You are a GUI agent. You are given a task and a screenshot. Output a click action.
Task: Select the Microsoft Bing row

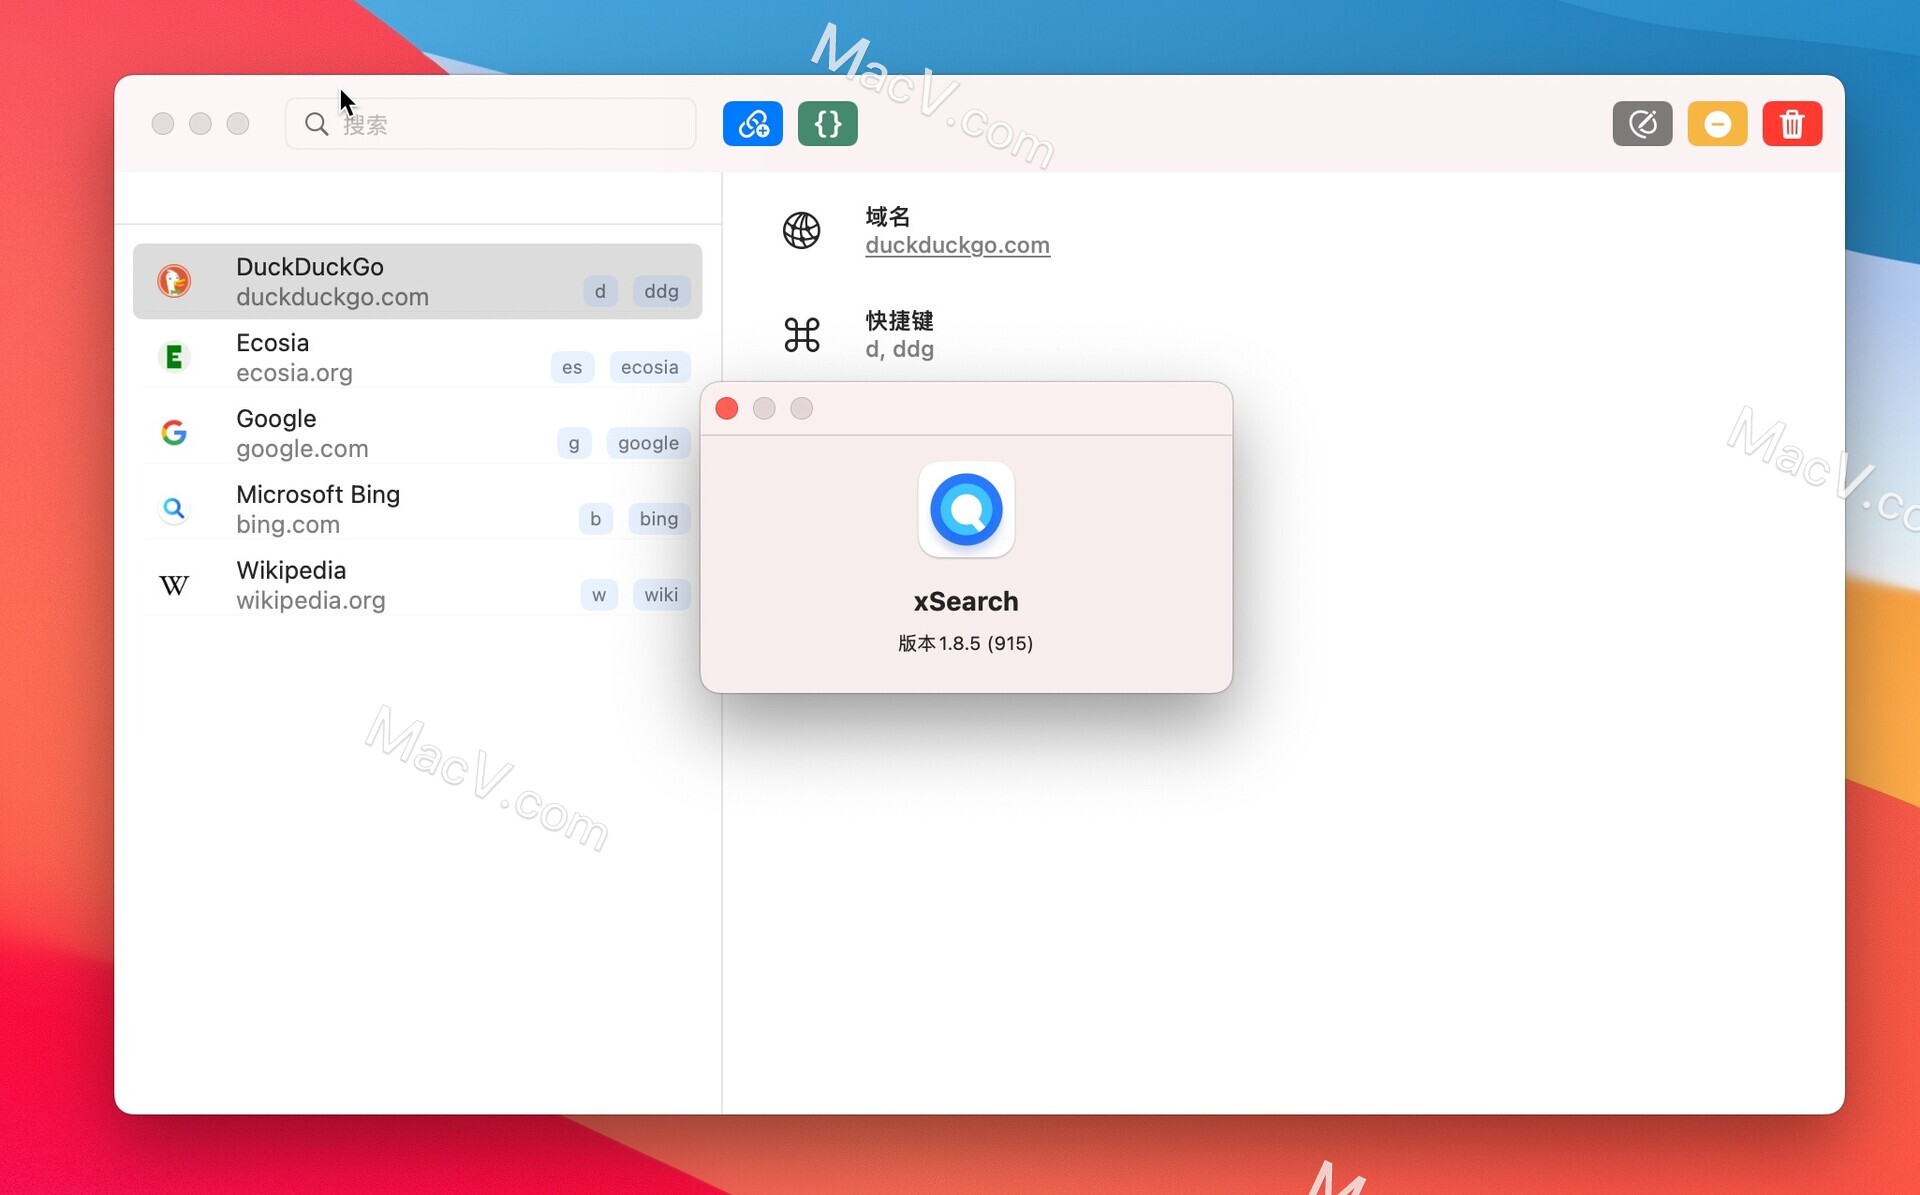click(x=417, y=509)
